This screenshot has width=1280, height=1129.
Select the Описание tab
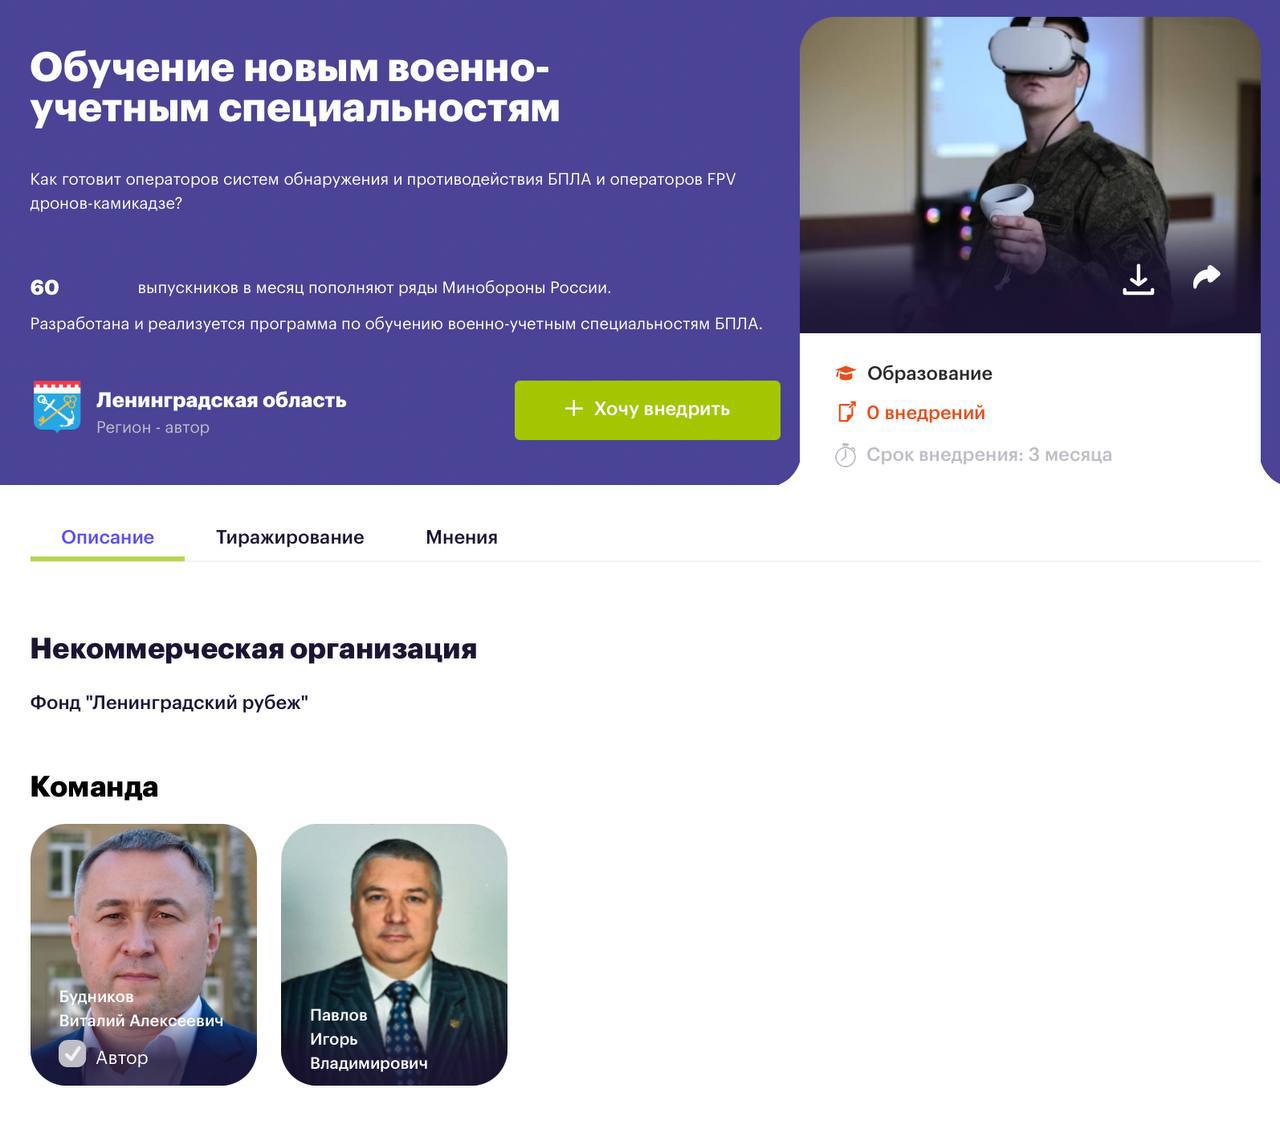point(108,537)
